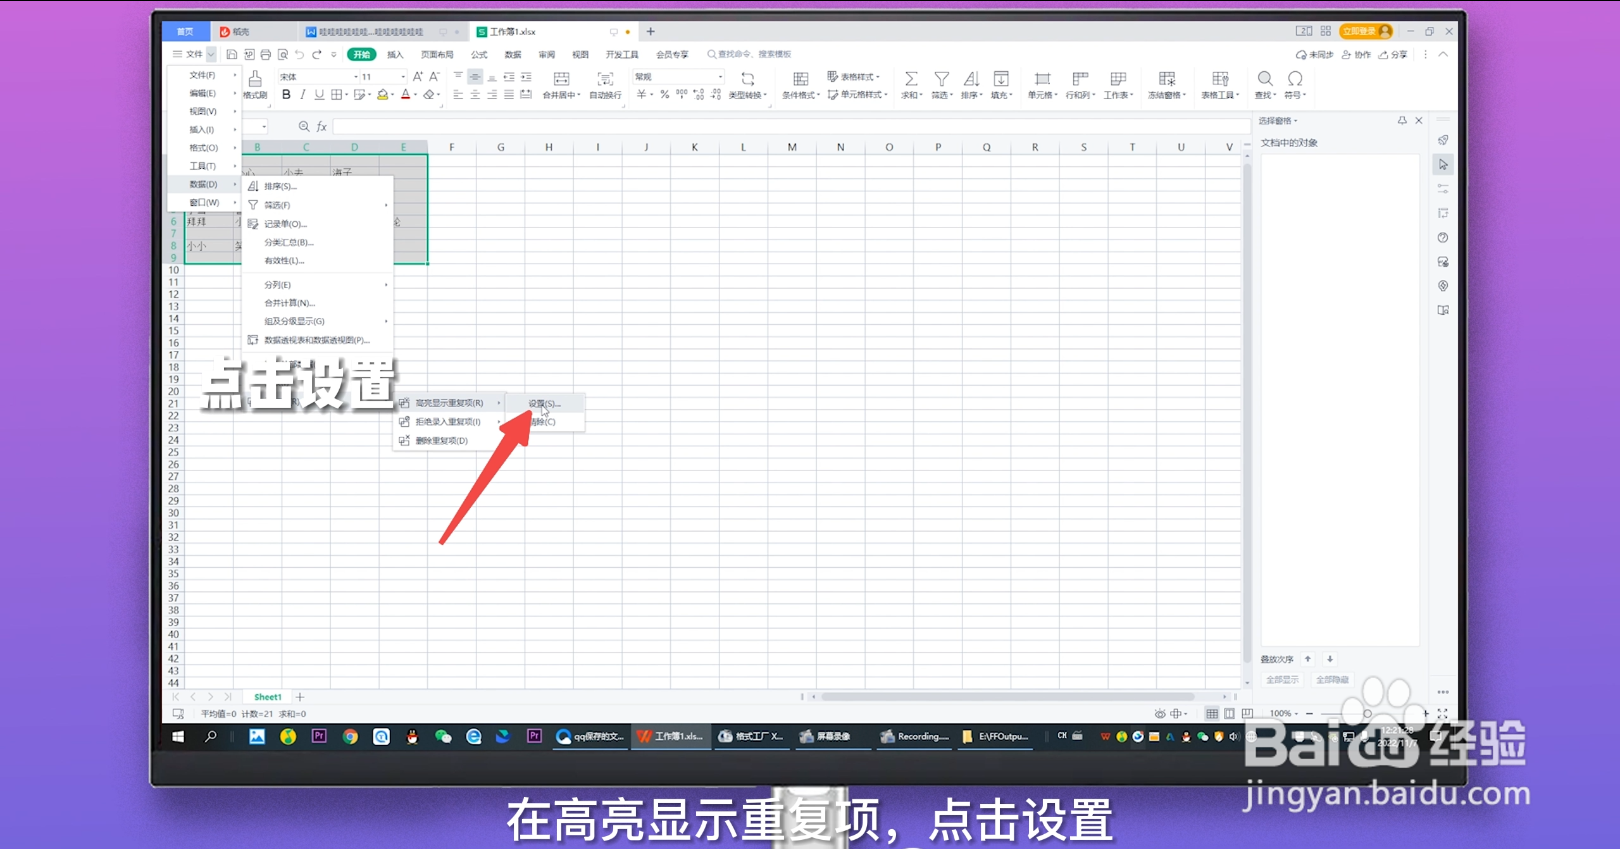Click the 查找 magnifier find icon

coord(1265,79)
